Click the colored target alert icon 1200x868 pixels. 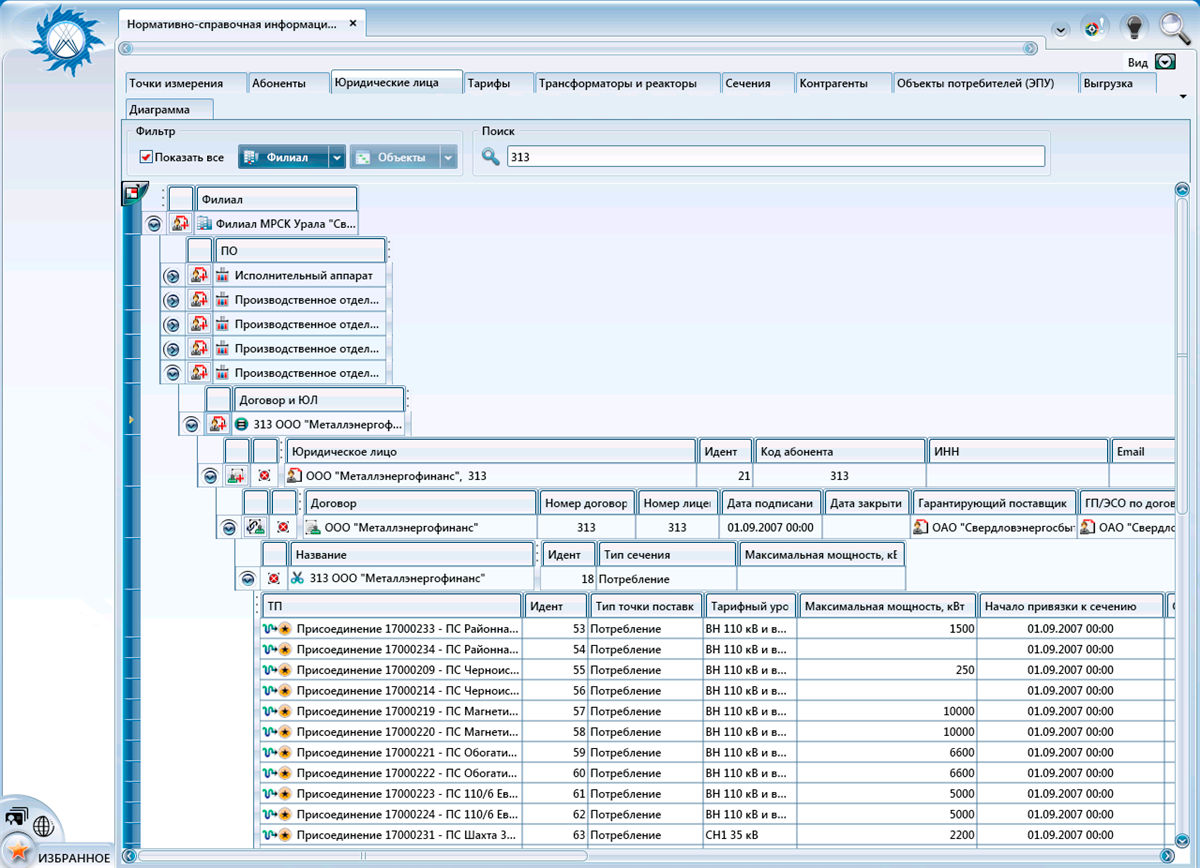tap(1095, 28)
